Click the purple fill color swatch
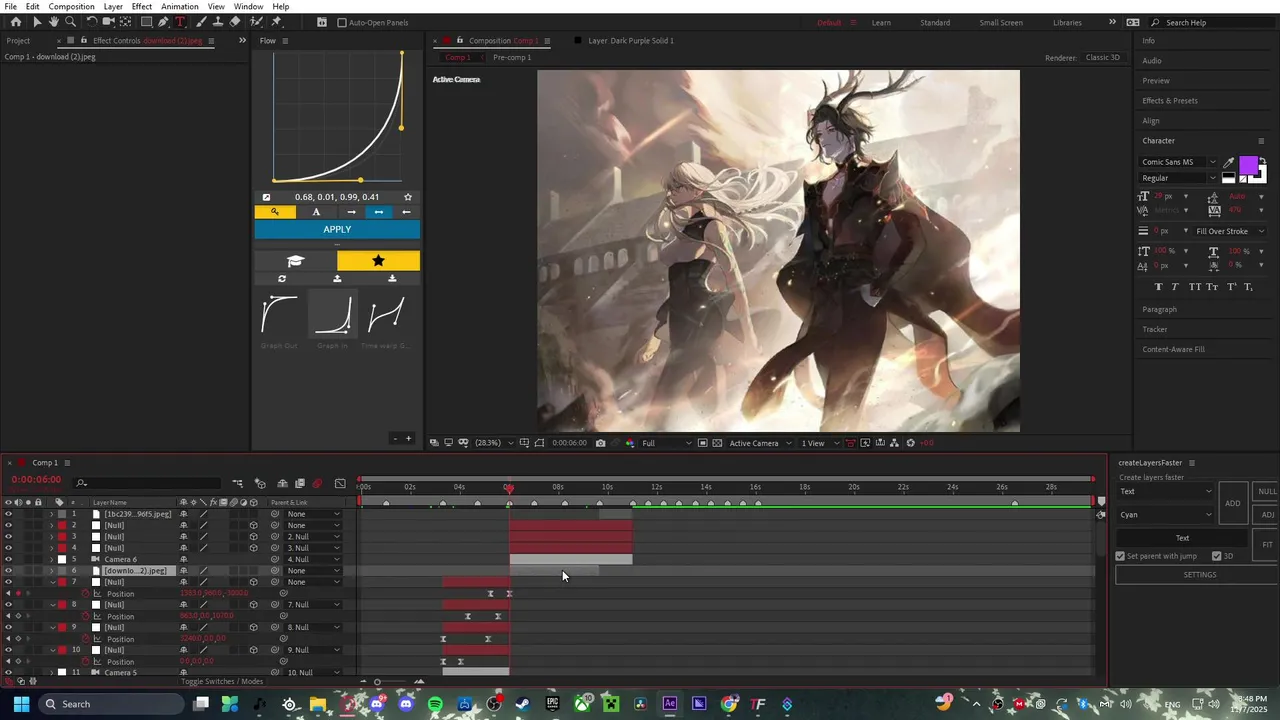Screen dimensions: 1280x720 pyautogui.click(x=1248, y=166)
